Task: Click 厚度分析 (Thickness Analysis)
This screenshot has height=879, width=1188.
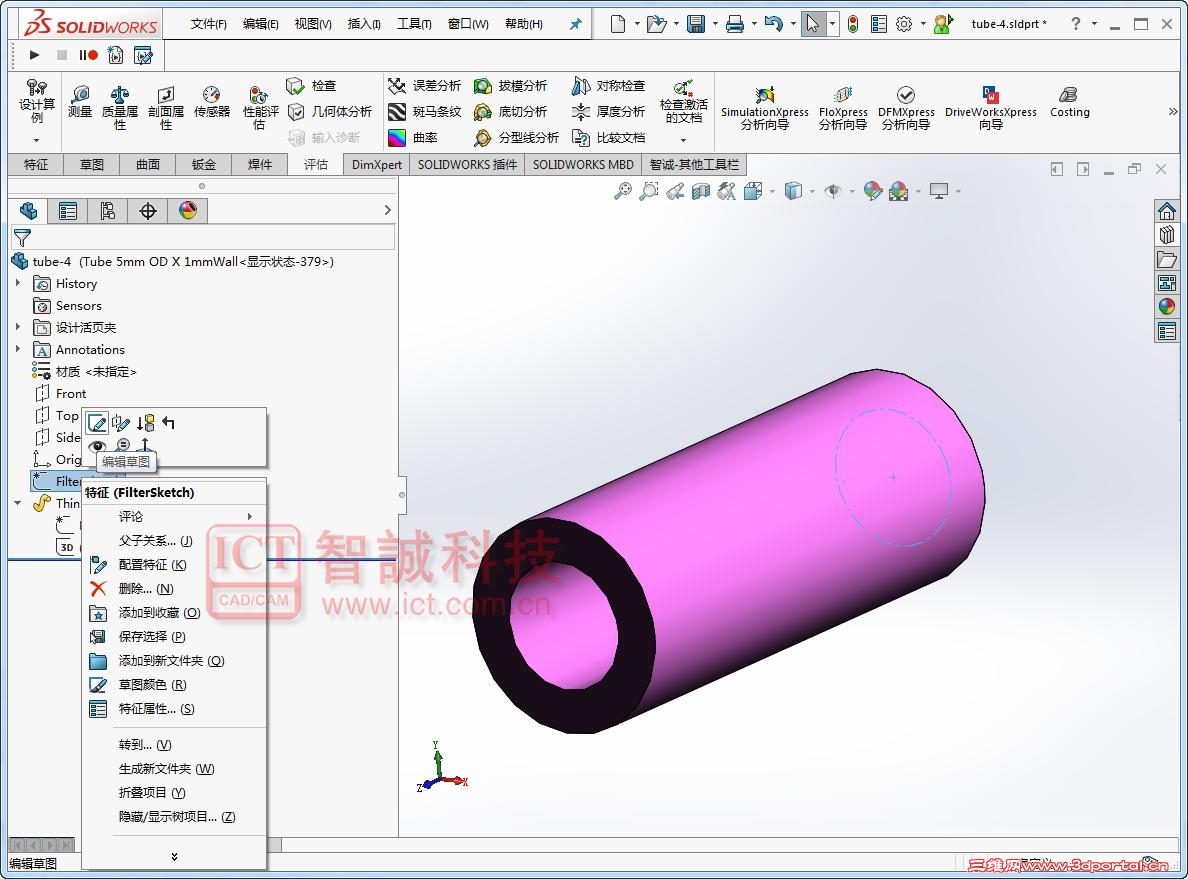Action: 608,111
